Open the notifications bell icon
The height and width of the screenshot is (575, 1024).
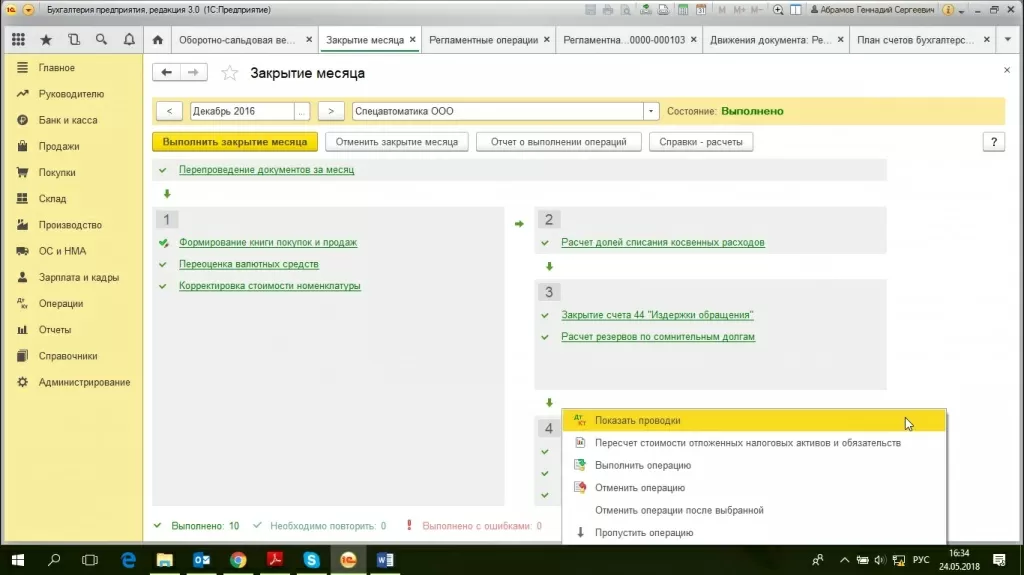[x=129, y=40]
